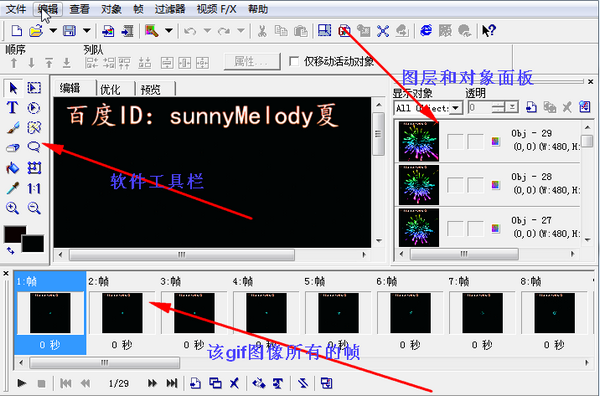Viewport: 600px width, 396px height.
Task: Click the New file icon
Action: [17, 31]
